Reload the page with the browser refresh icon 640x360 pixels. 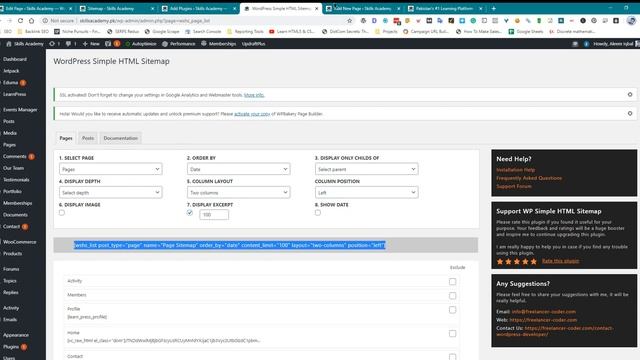[20, 20]
